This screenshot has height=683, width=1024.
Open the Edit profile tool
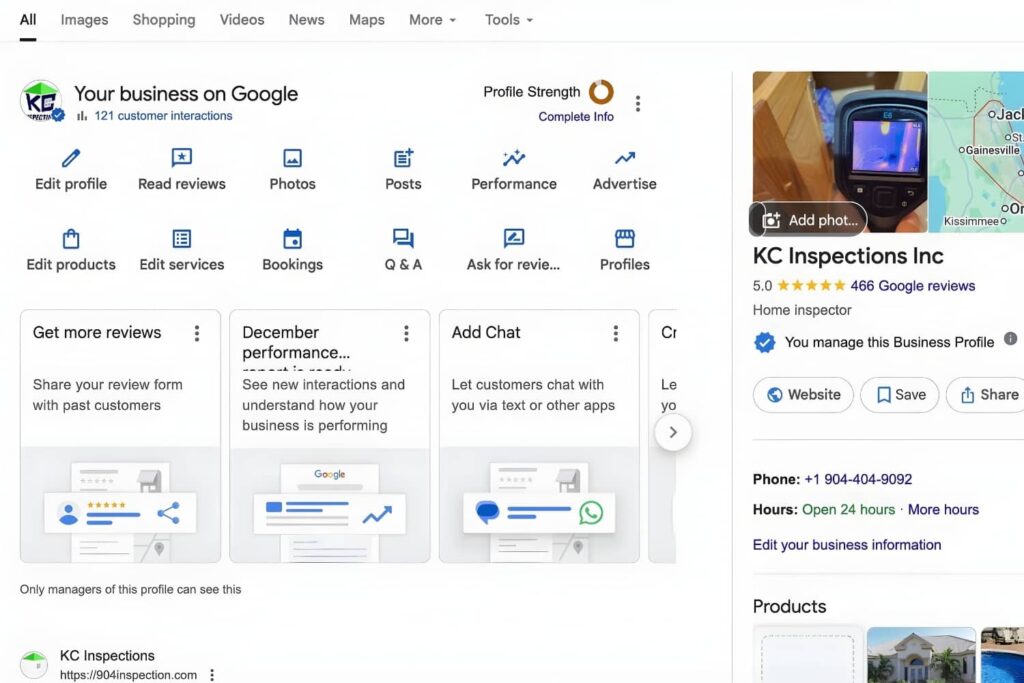pyautogui.click(x=69, y=168)
